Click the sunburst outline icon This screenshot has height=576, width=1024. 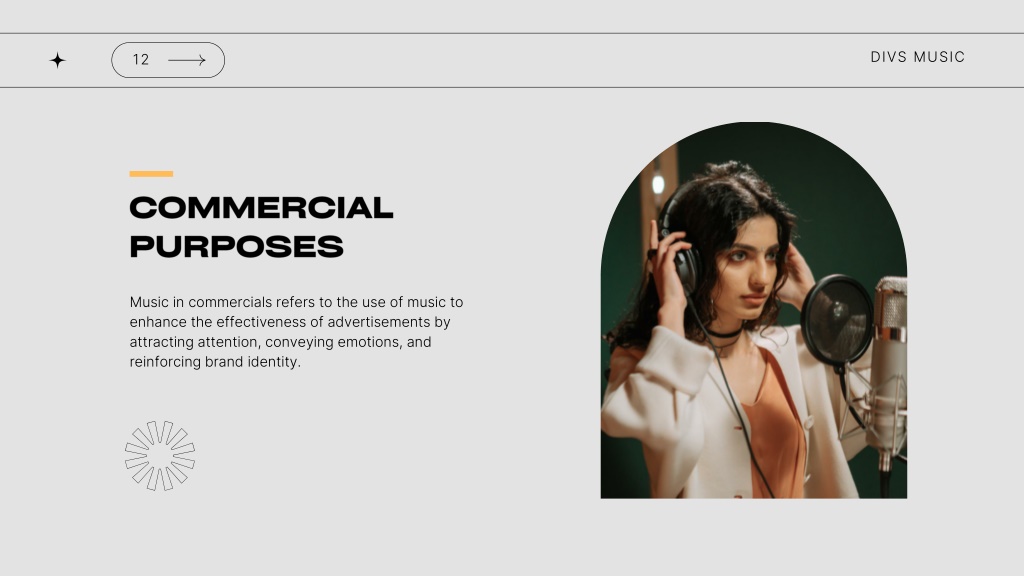pos(160,455)
